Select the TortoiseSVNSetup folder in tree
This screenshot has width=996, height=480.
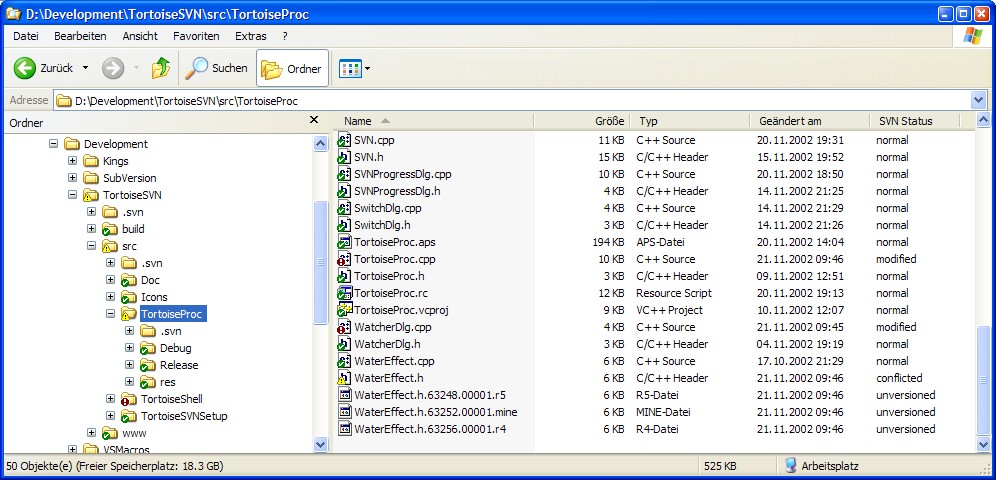point(184,416)
